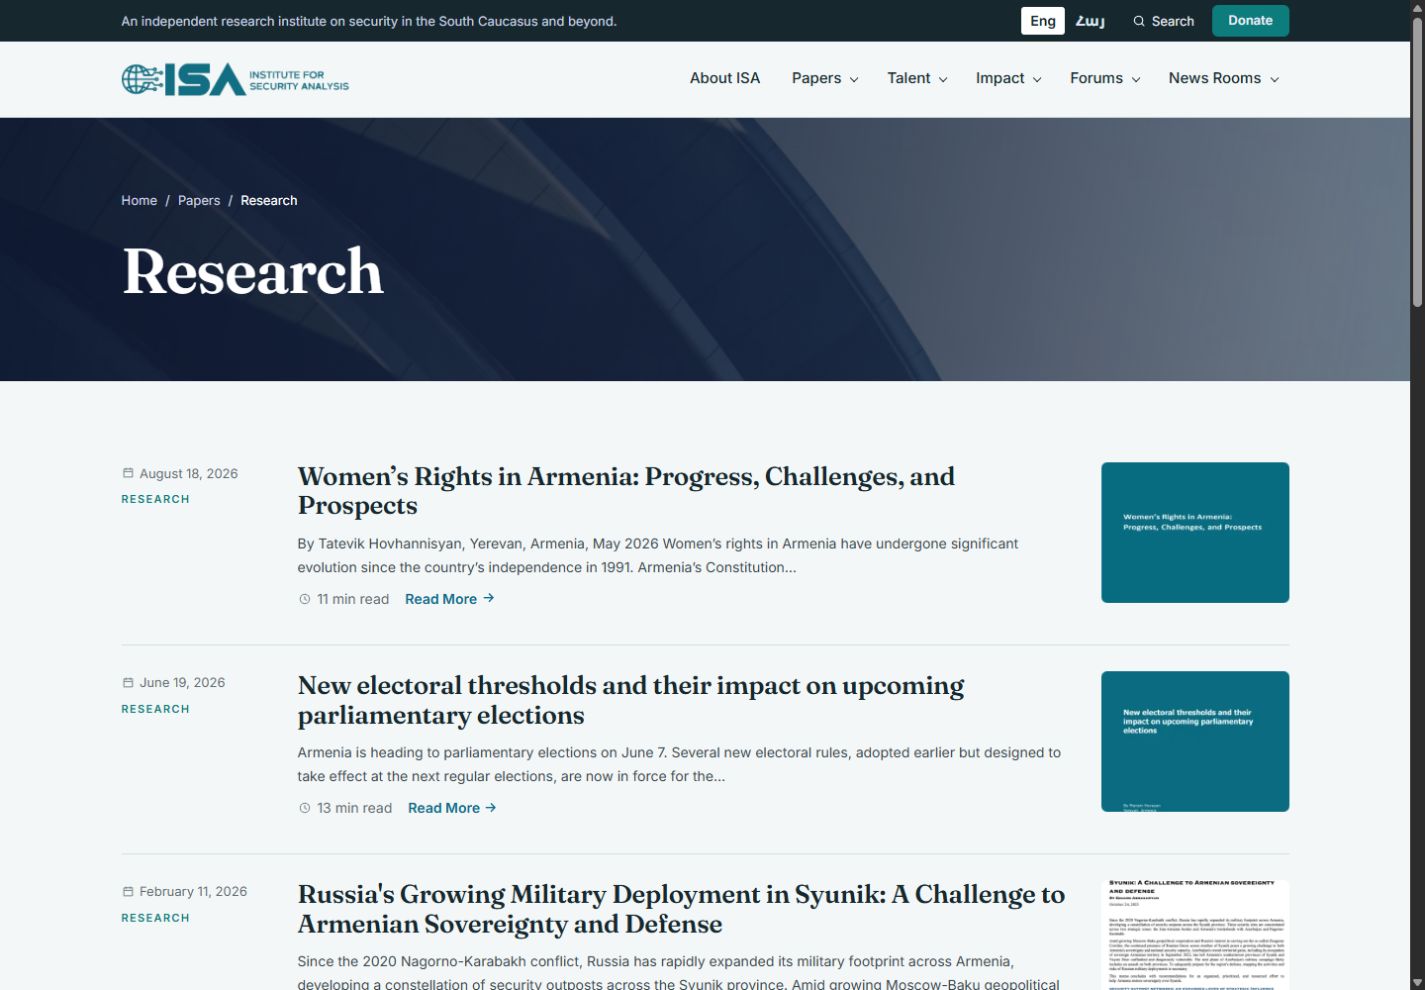Click the 'February 11, 2026' date
Image resolution: width=1425 pixels, height=990 pixels.
pos(193,891)
